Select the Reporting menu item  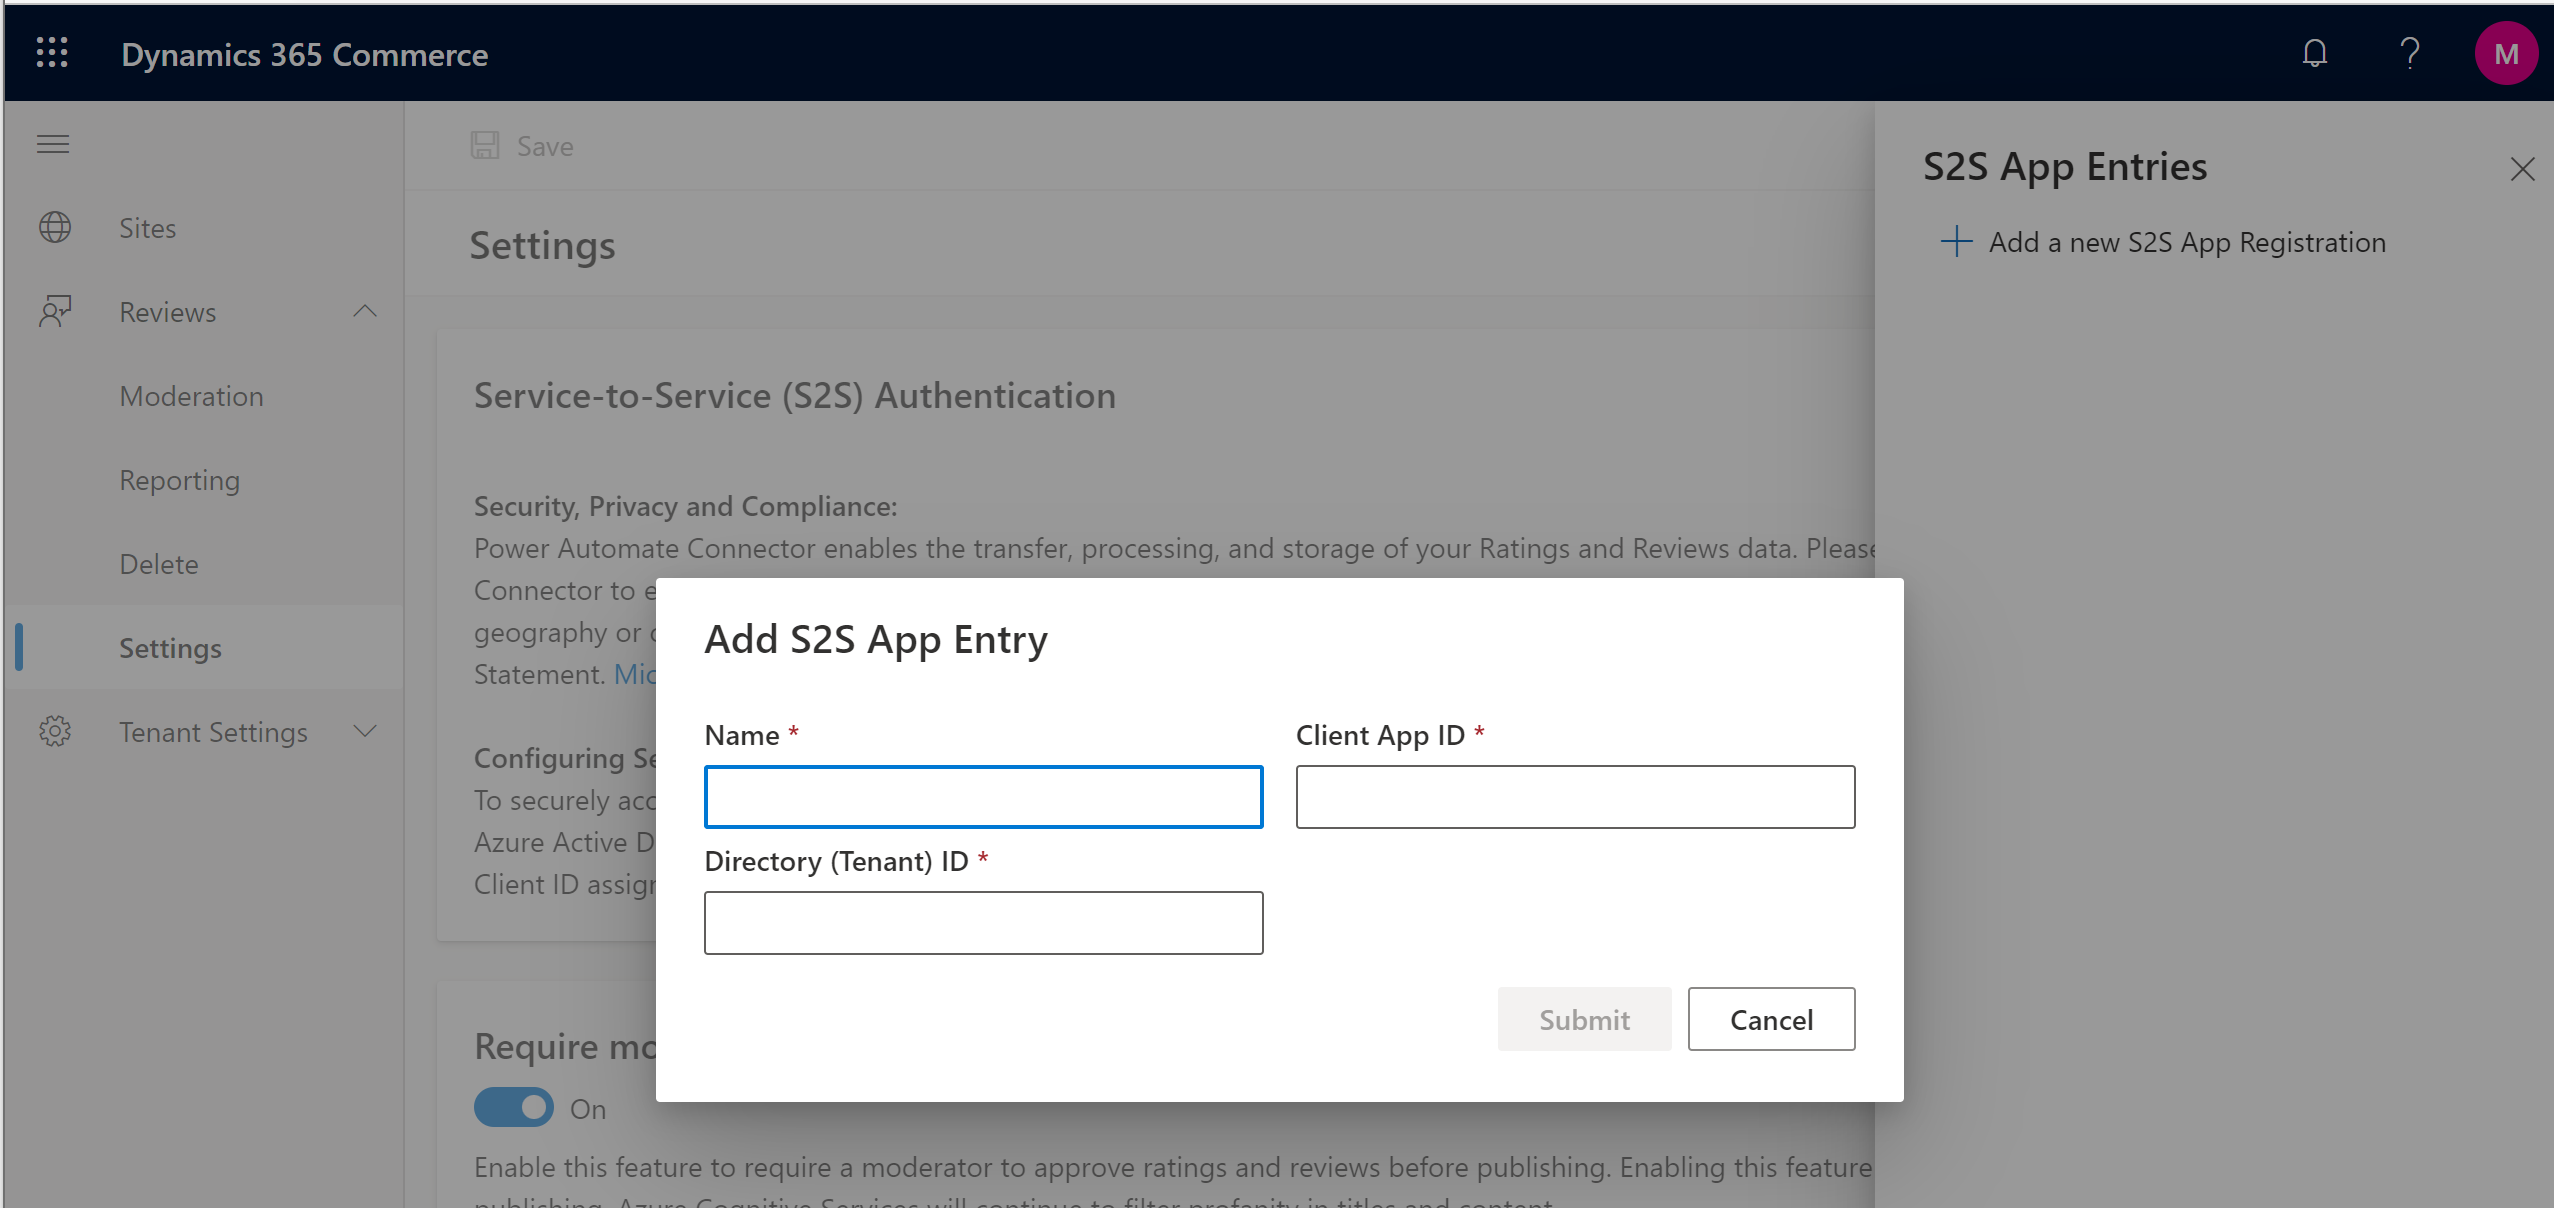pos(179,479)
